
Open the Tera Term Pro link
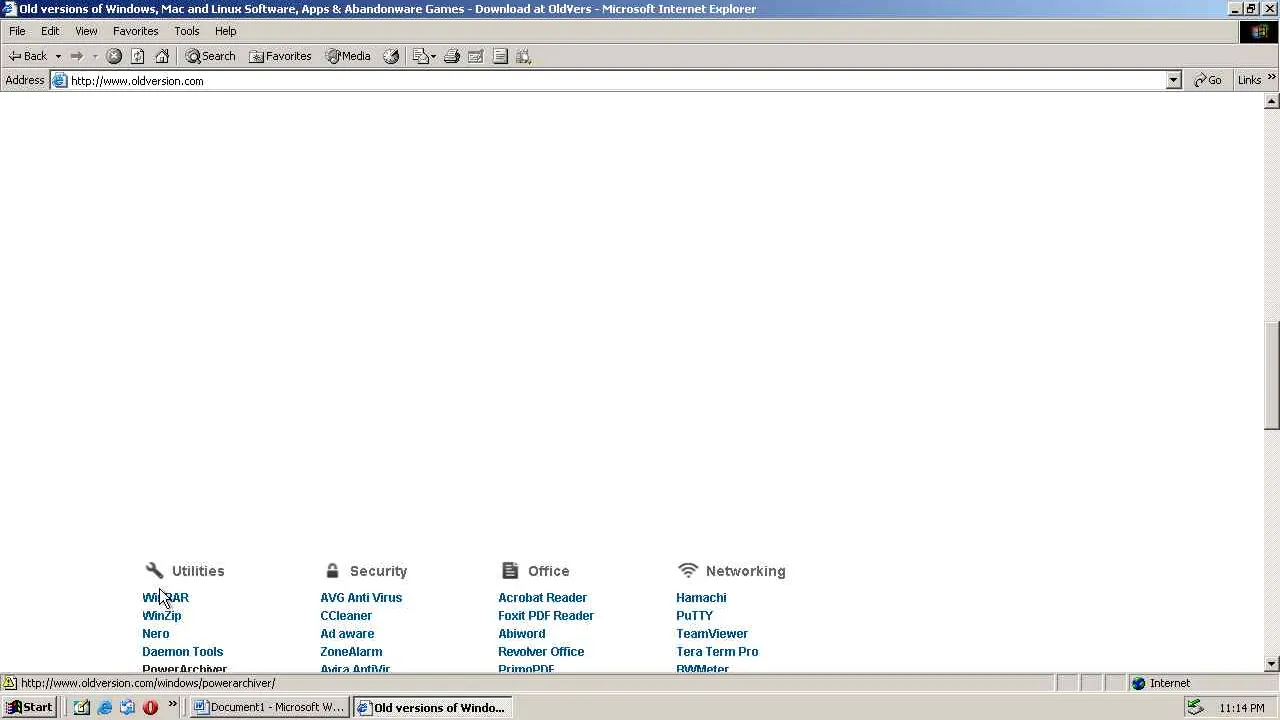pyautogui.click(x=717, y=652)
